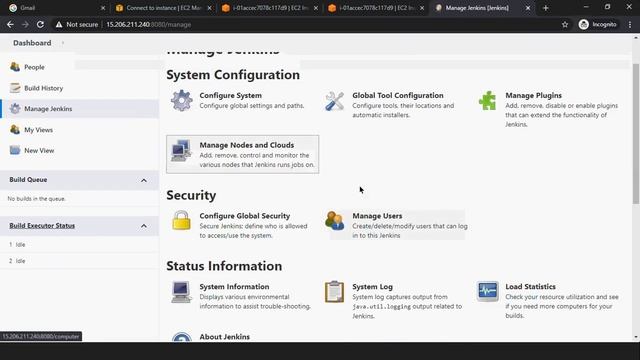Open the My Views link
The image size is (640, 360).
click(x=38, y=130)
